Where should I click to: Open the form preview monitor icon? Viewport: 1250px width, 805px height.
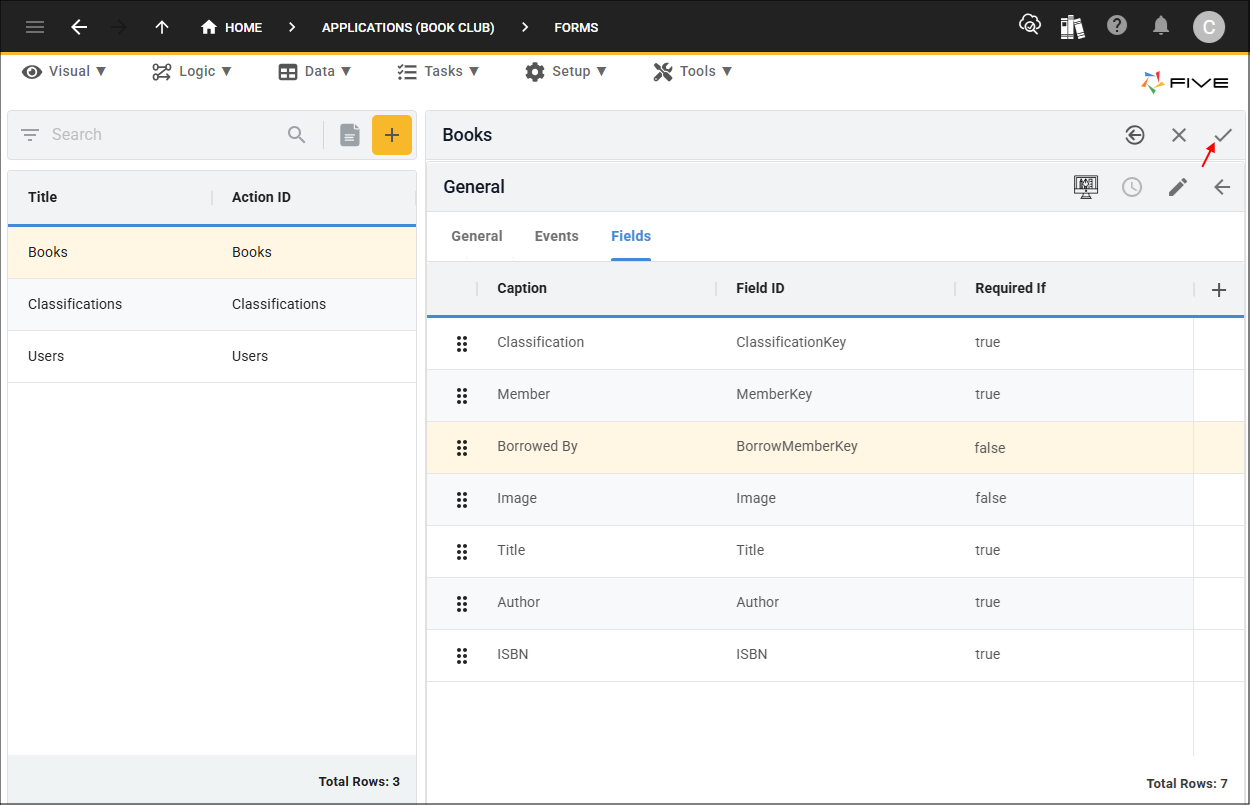pos(1086,187)
